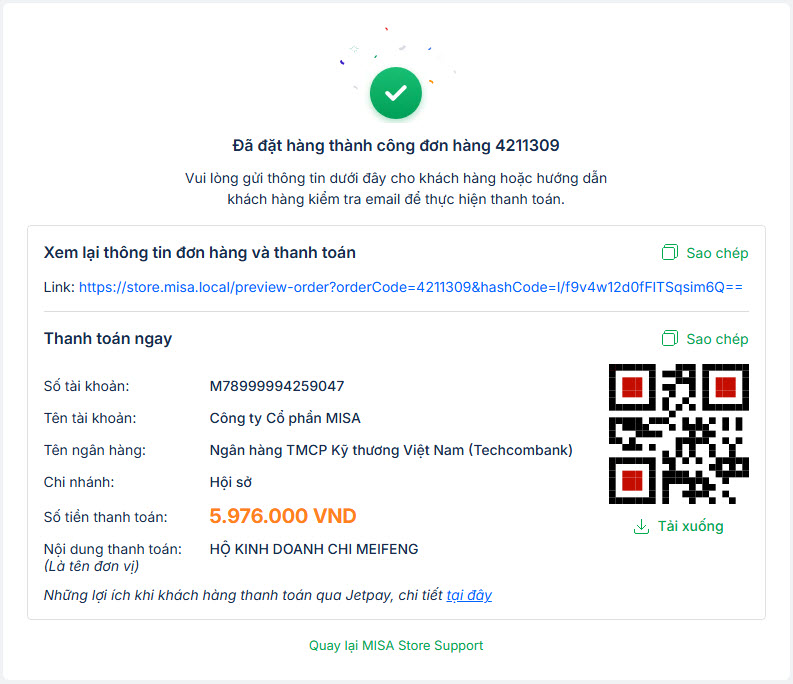
Task: Click the green success checkmark icon
Action: (396, 93)
